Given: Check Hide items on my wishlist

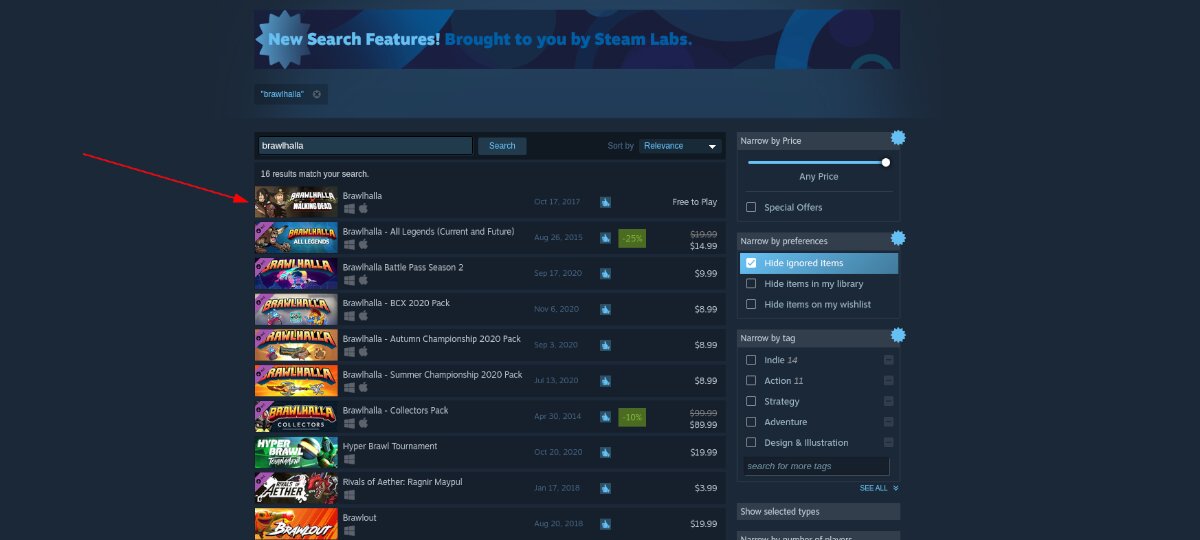Looking at the screenshot, I should pos(751,304).
